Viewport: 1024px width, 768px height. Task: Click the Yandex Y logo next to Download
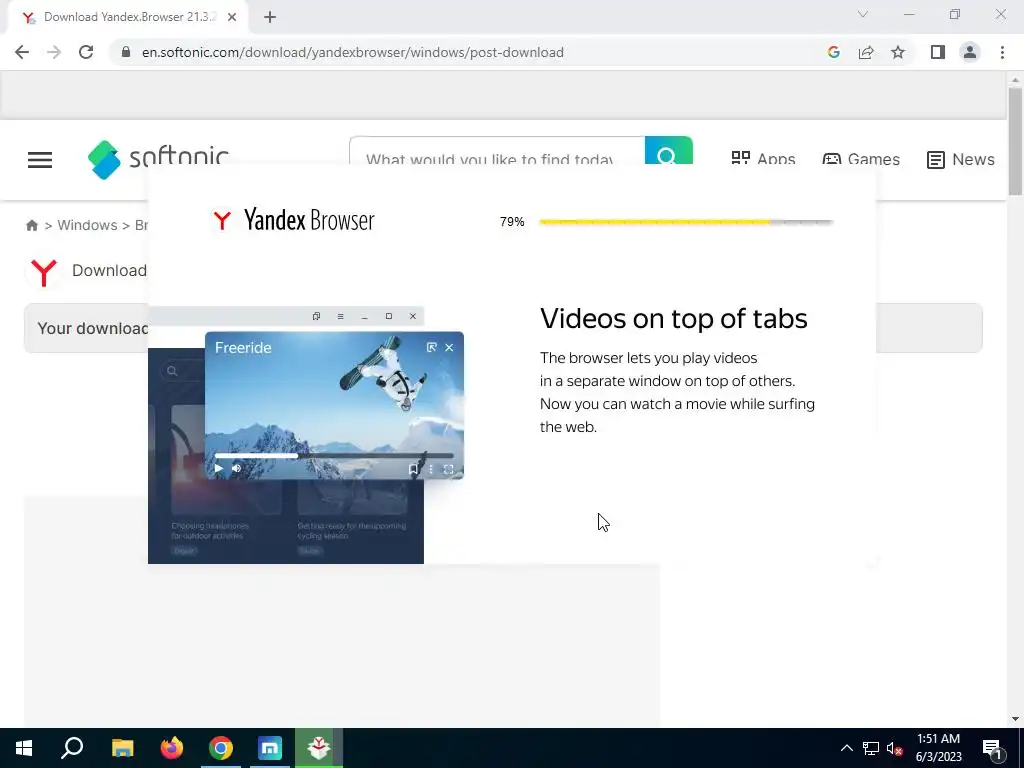(44, 272)
